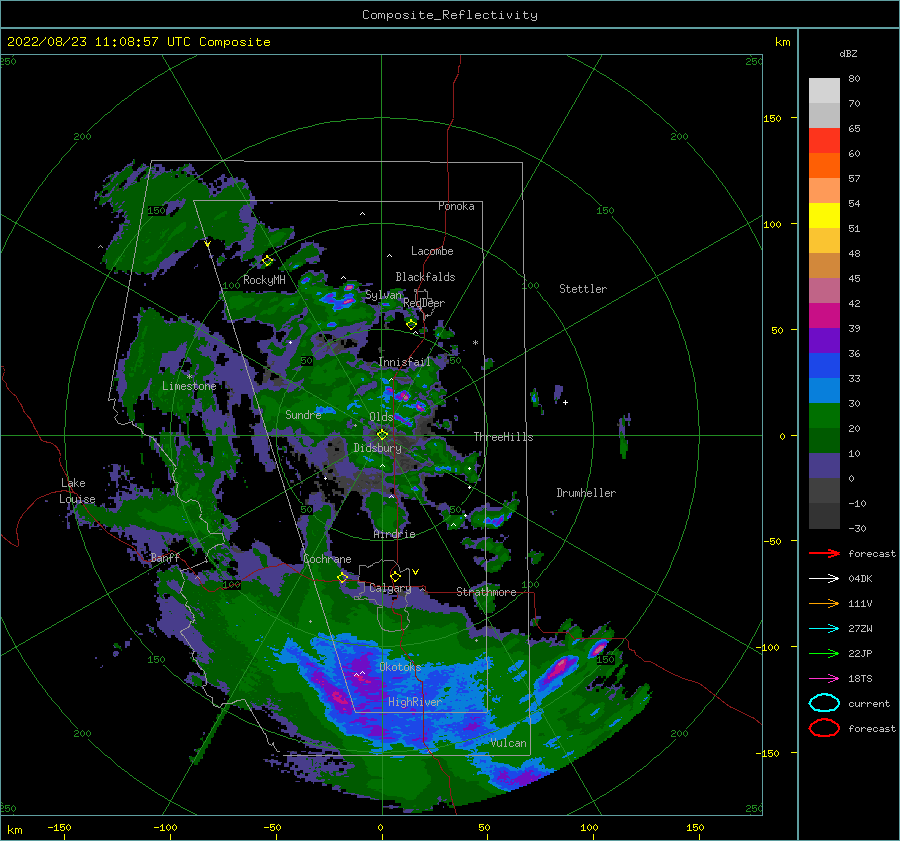This screenshot has height=841, width=900.
Task: Select the white asterisk marker east of Innisfail
Action: 475,343
